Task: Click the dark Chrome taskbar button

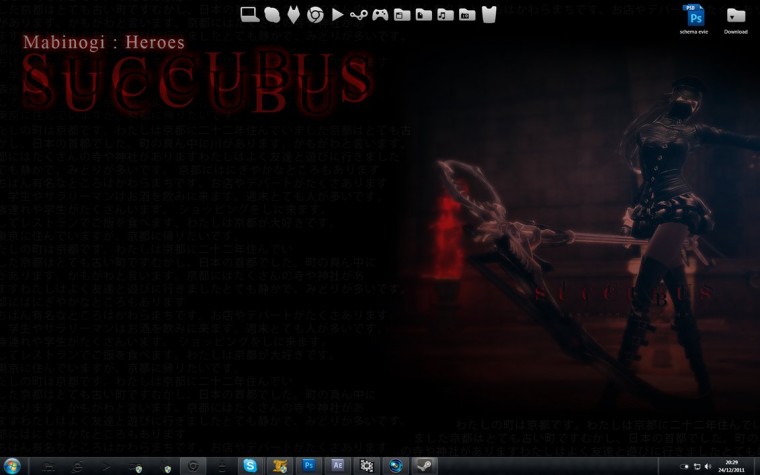Action: coord(193,466)
